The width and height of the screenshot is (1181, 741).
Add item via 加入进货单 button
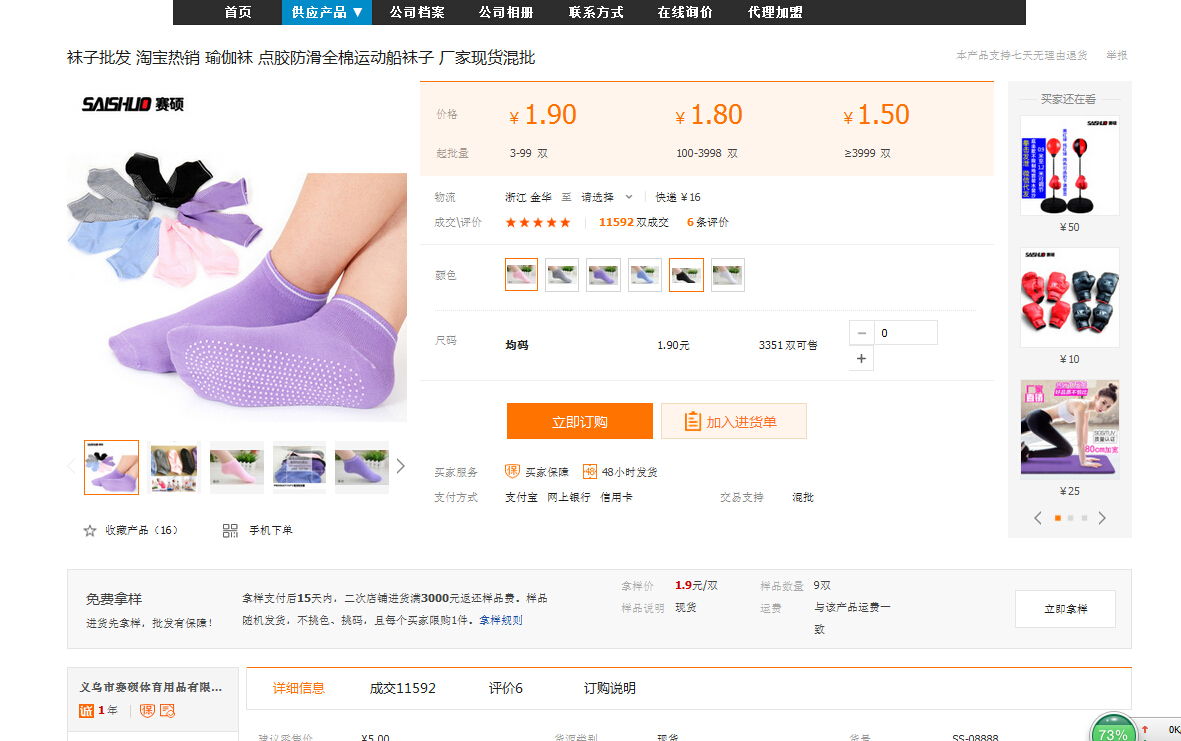tap(733, 422)
